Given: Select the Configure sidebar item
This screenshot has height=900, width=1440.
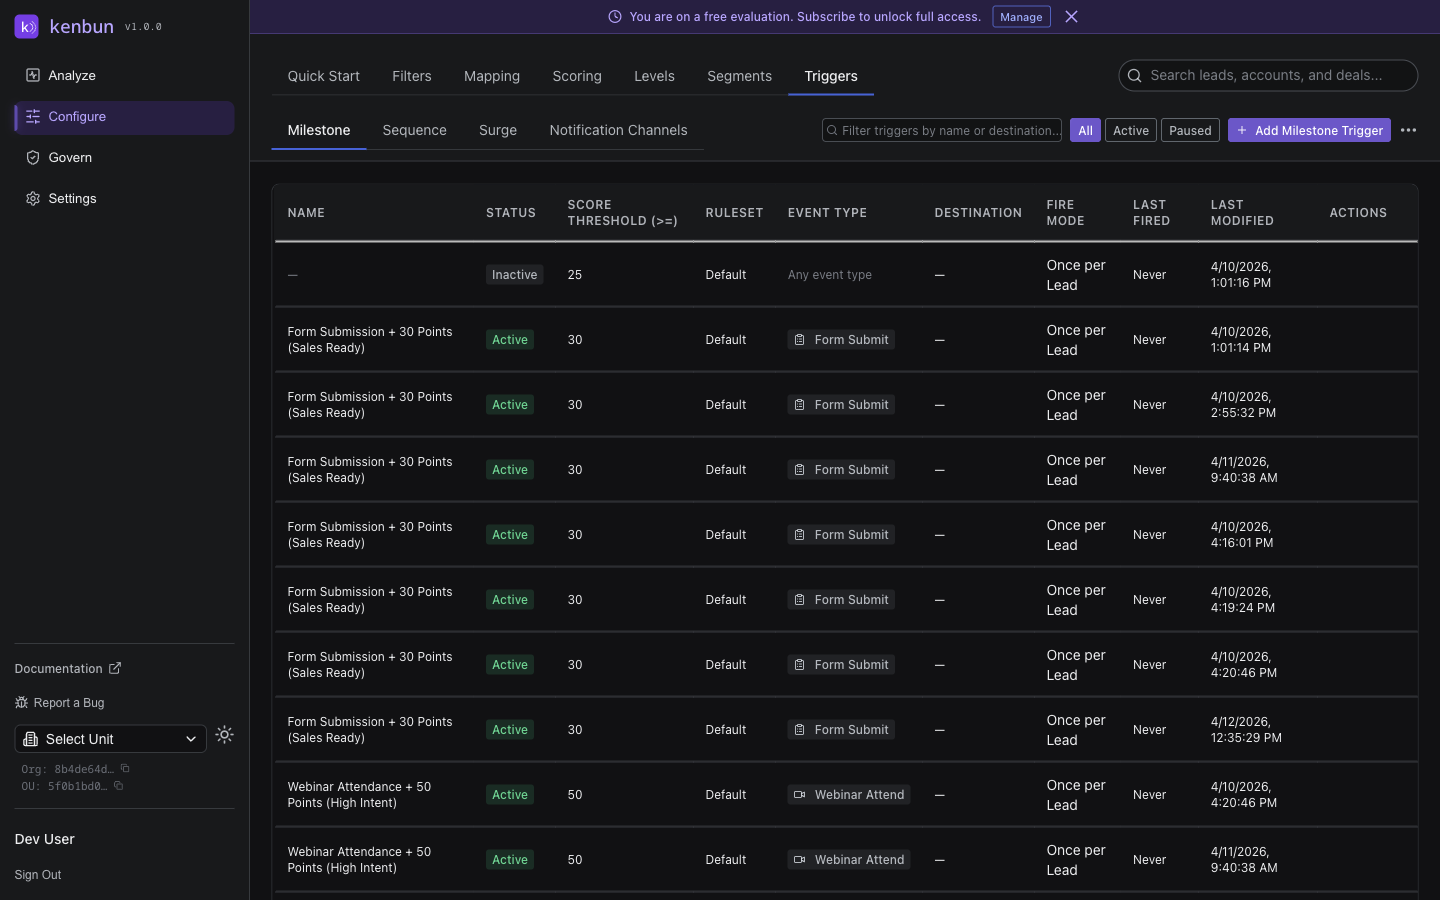Looking at the screenshot, I should (x=124, y=117).
